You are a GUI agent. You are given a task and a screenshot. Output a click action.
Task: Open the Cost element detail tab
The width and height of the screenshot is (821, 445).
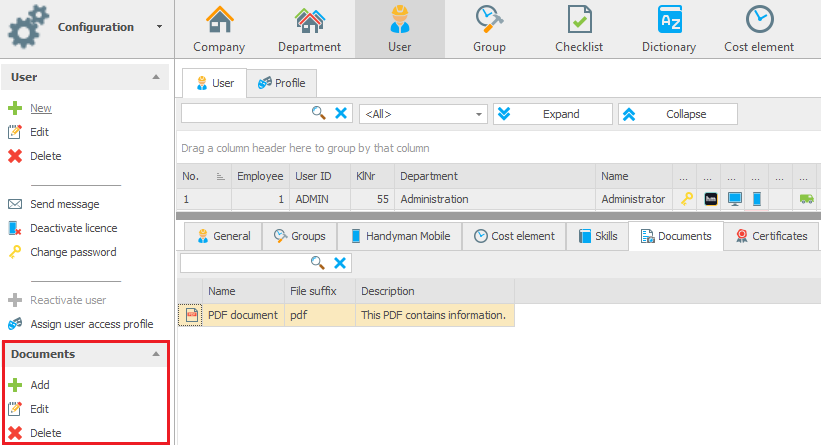[x=514, y=236]
